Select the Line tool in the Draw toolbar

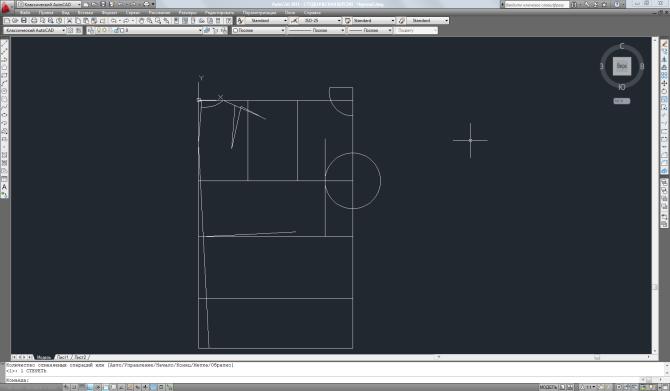click(5, 43)
